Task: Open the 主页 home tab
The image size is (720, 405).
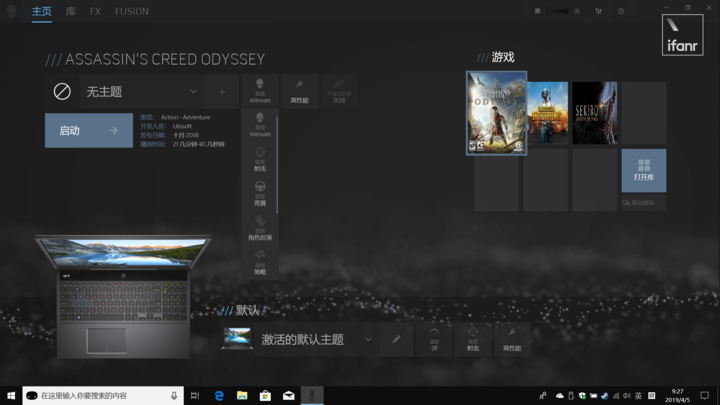Action: tap(41, 11)
